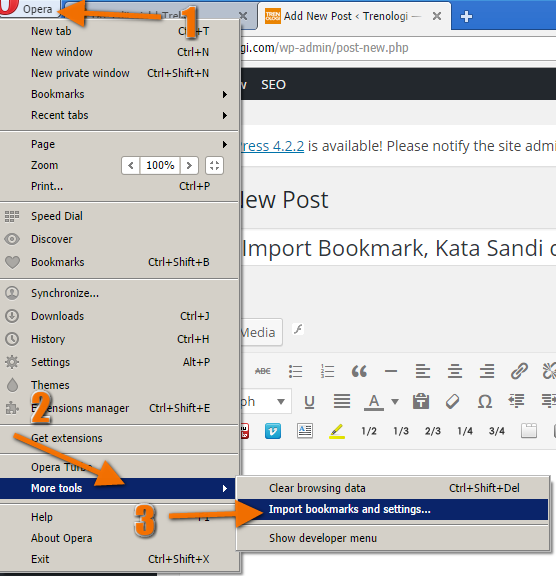Select Clear browsing data

pos(393,488)
